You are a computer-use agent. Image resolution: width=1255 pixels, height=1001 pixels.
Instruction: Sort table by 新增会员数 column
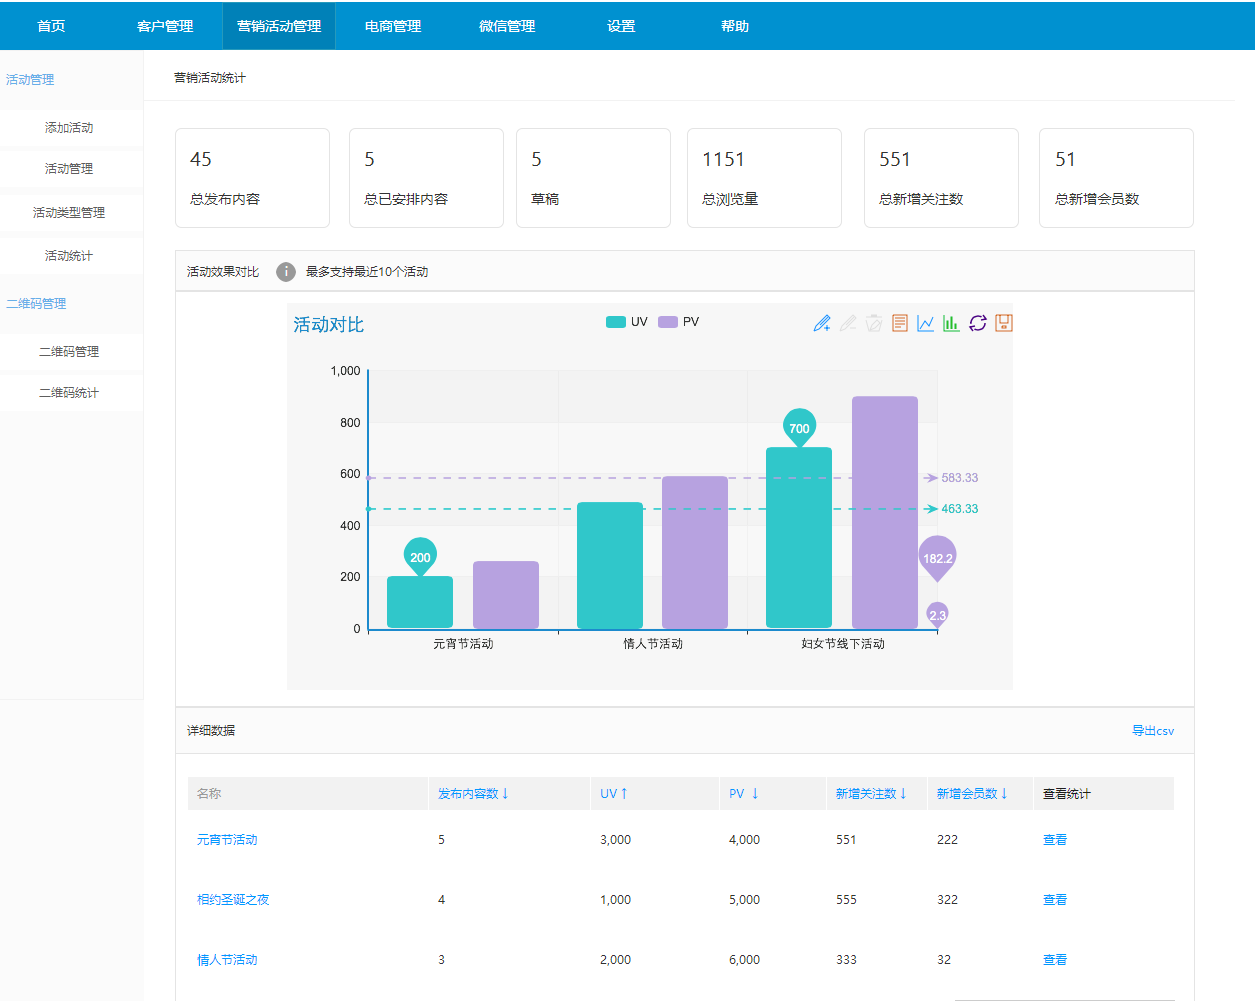pyautogui.click(x=972, y=794)
